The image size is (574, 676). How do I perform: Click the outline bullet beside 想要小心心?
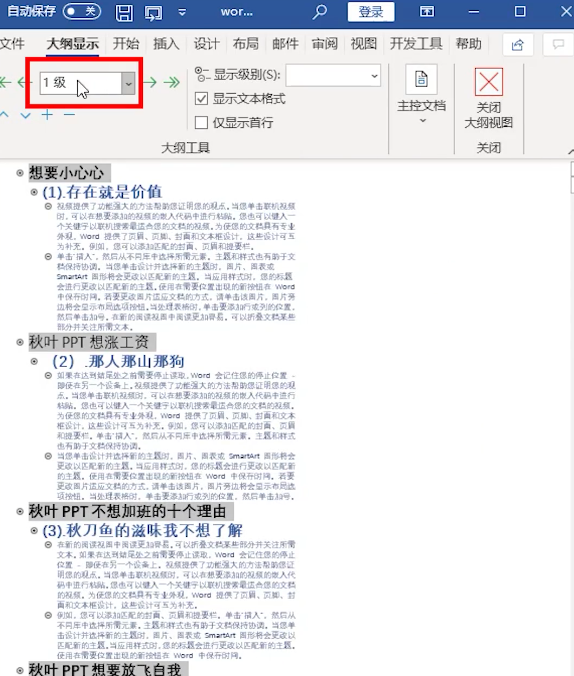point(20,173)
